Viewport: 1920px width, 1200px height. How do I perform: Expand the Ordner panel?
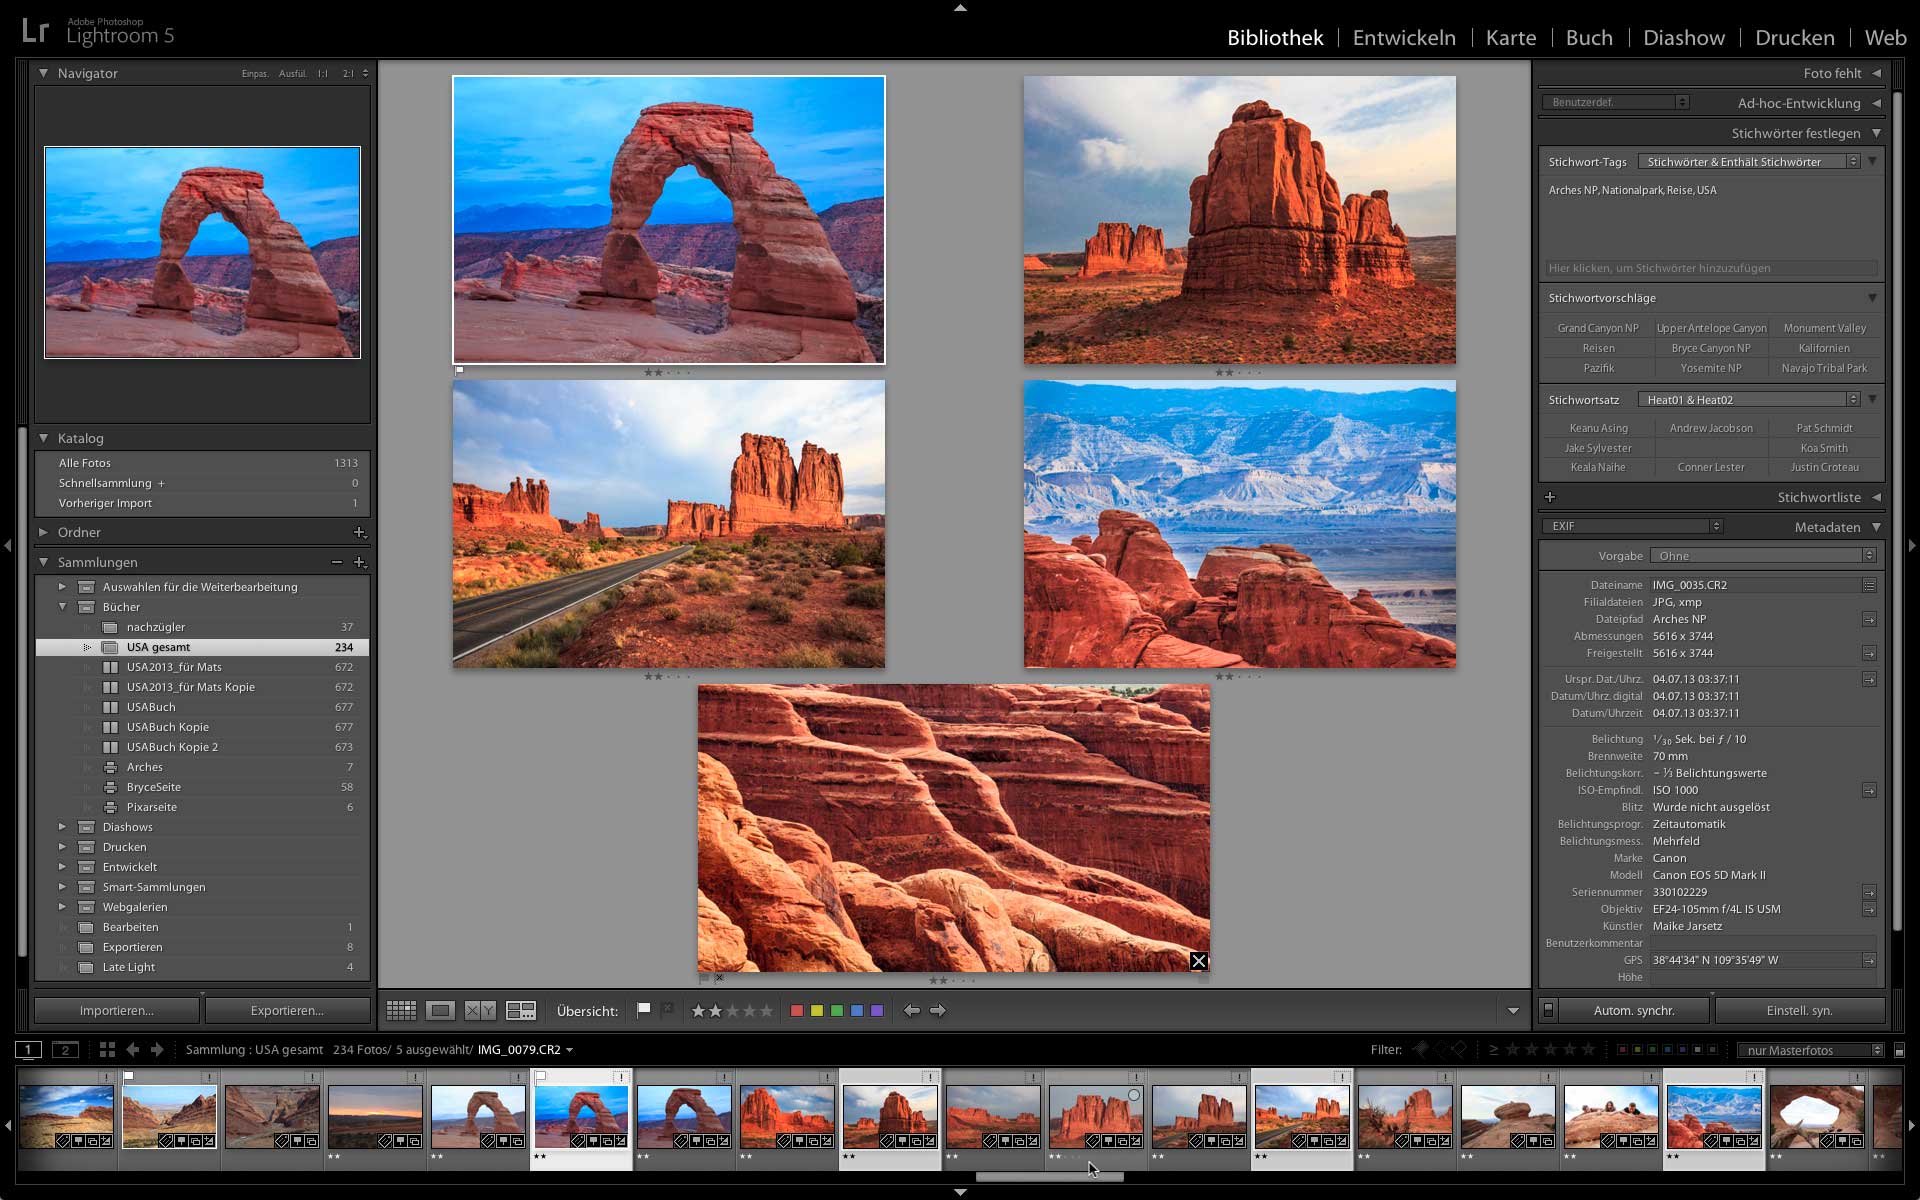[43, 532]
